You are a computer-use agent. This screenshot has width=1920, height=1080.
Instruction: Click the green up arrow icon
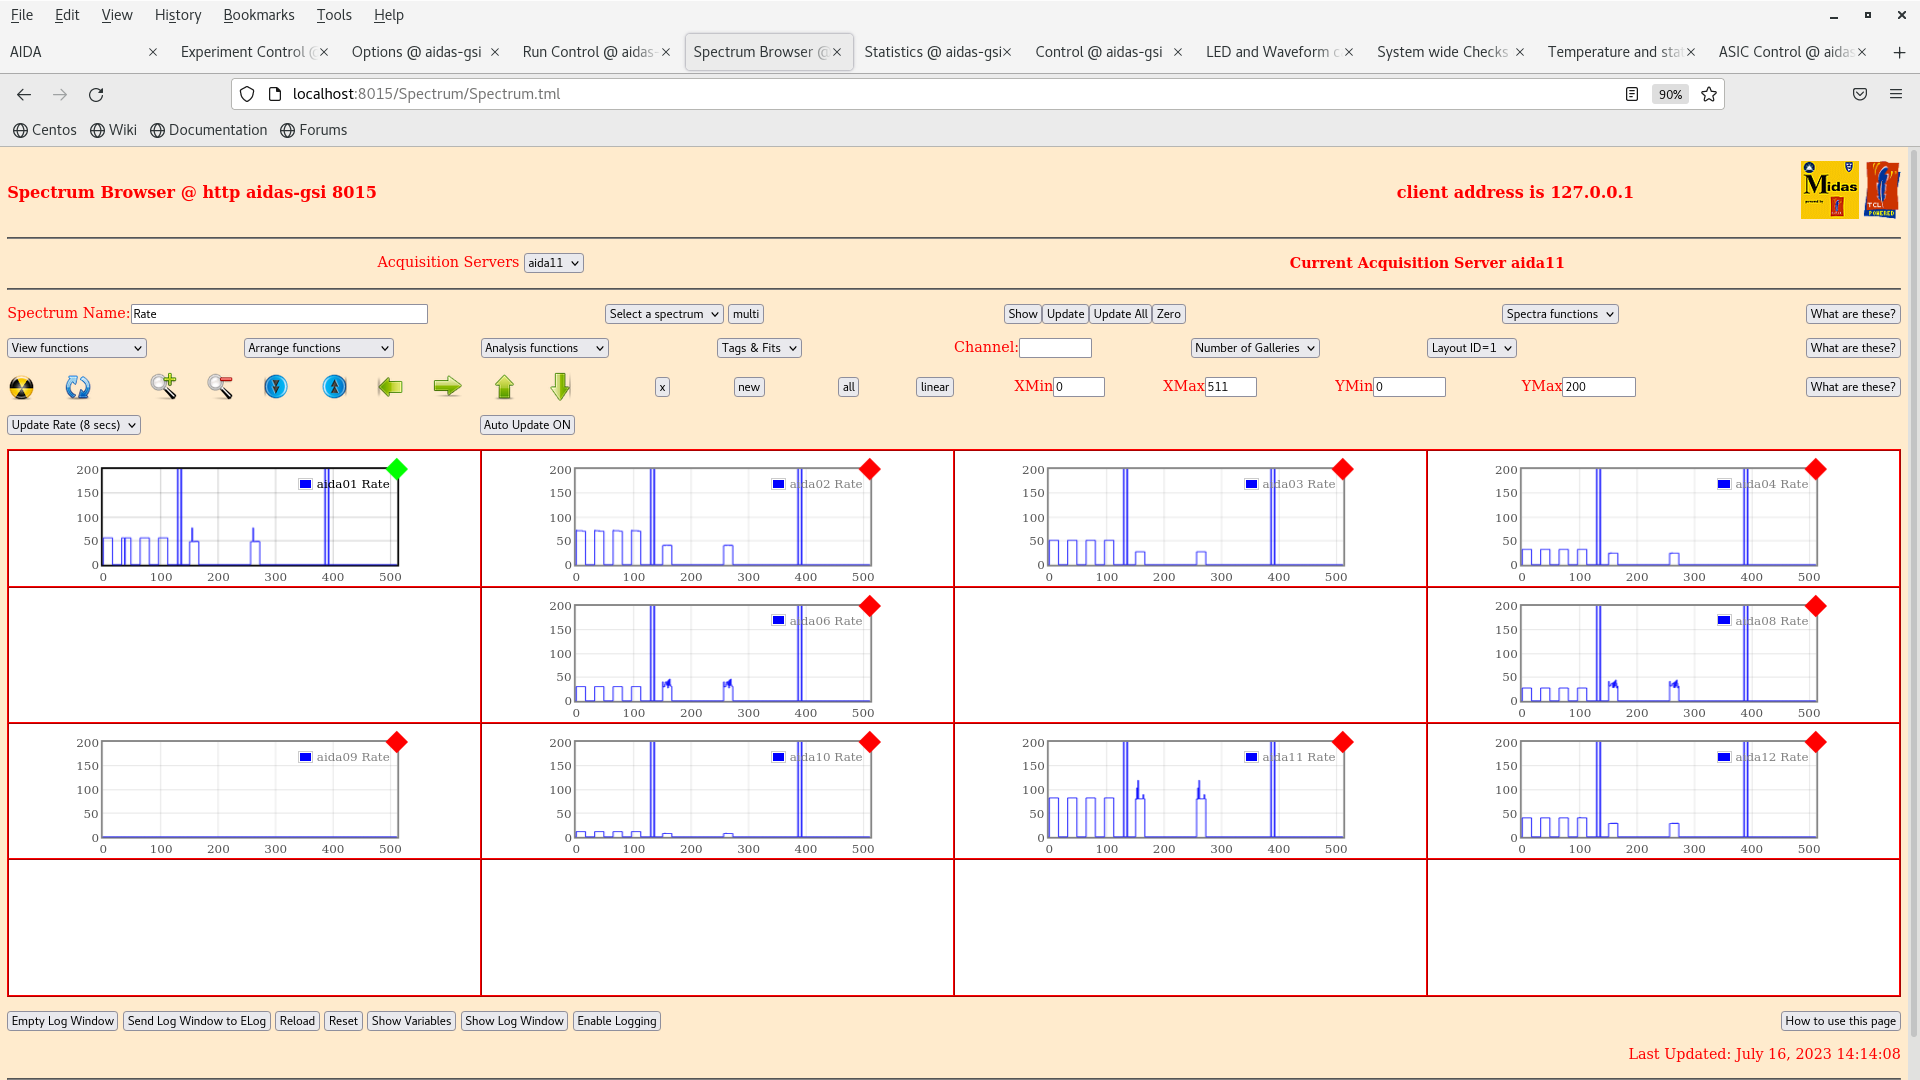(x=504, y=387)
